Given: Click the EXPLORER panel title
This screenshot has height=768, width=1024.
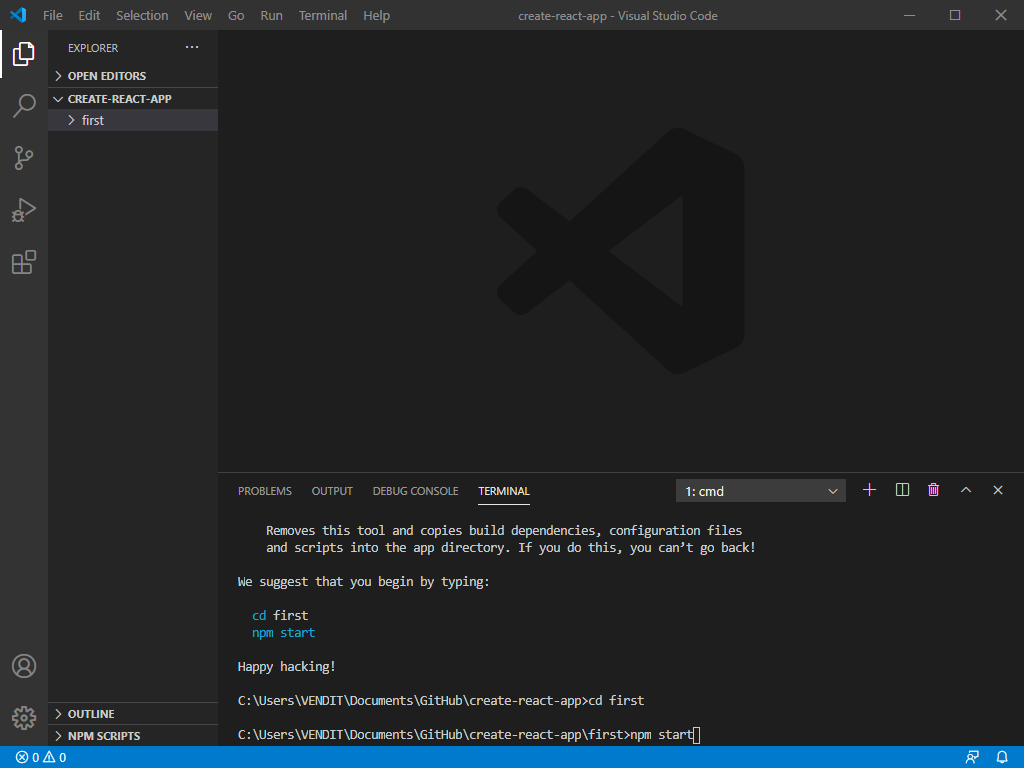Looking at the screenshot, I should [x=93, y=48].
